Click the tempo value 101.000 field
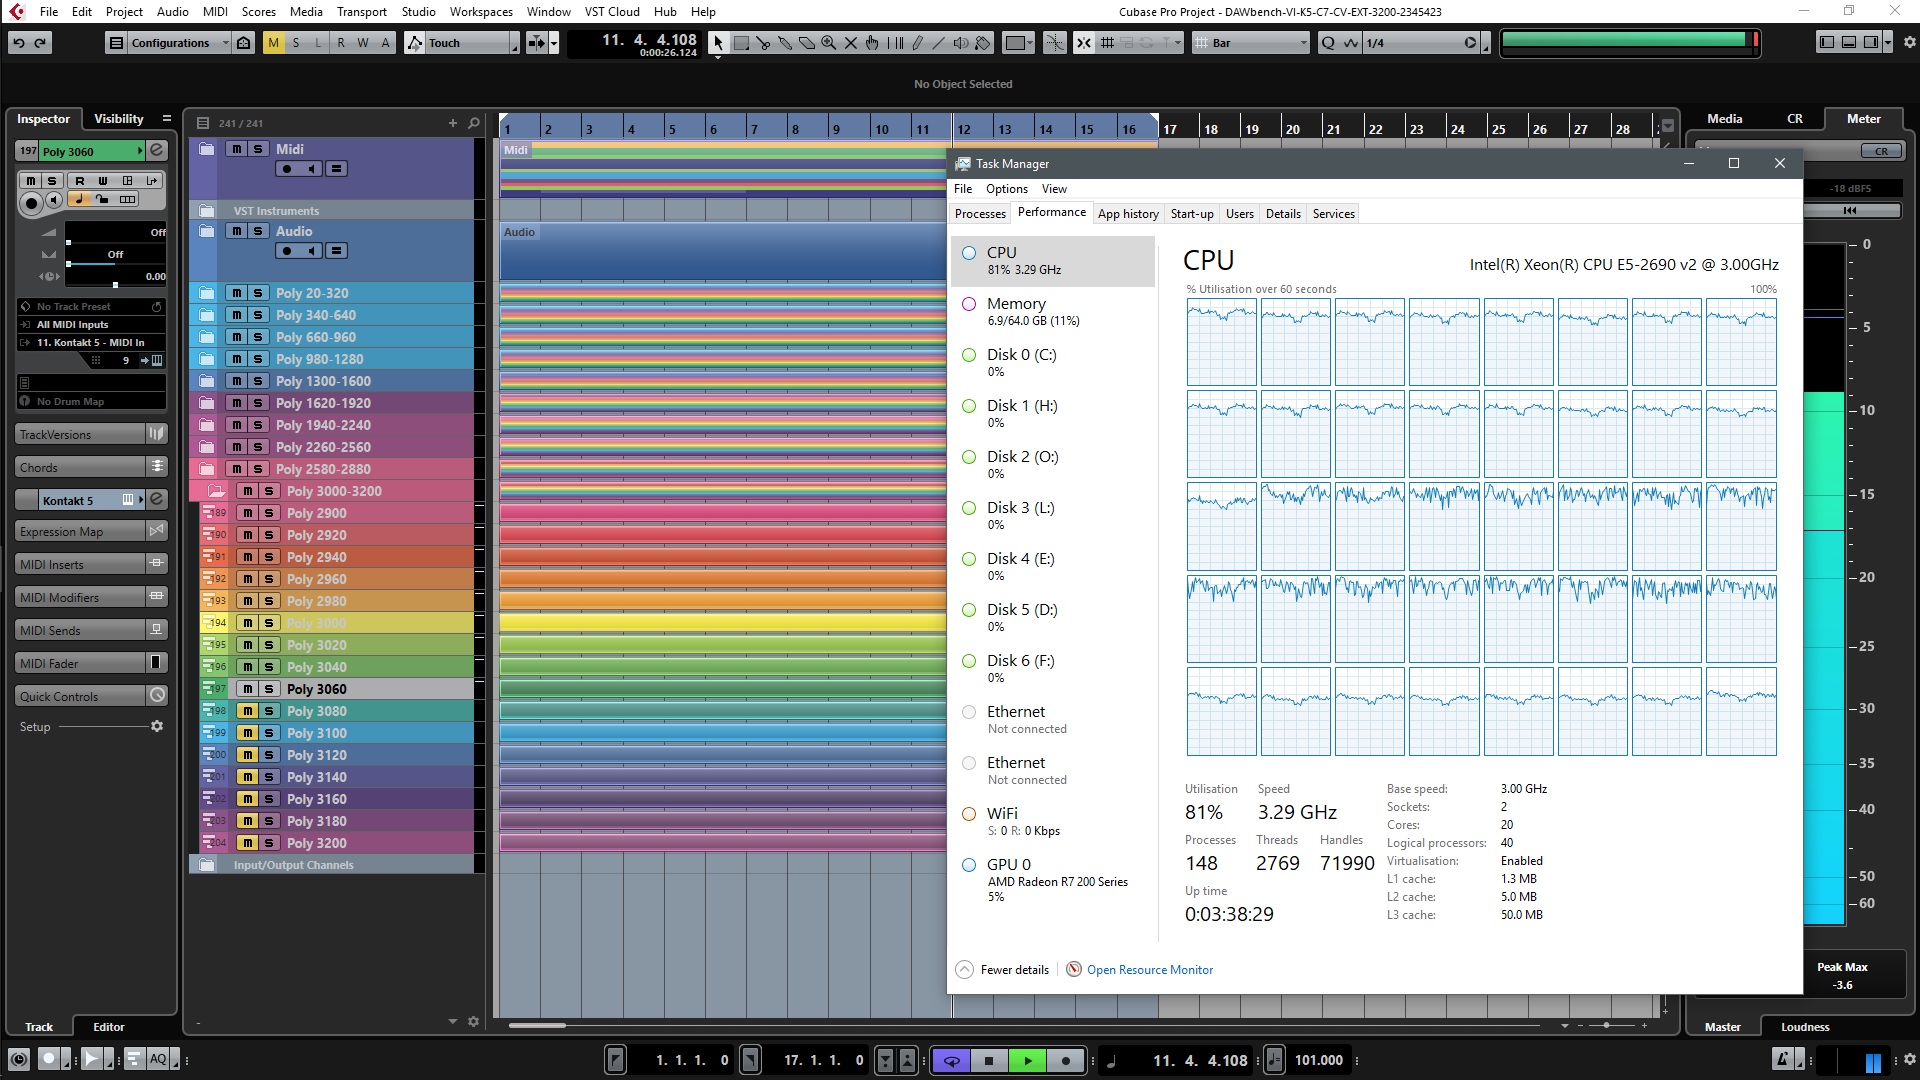This screenshot has width=1920, height=1080. coord(1318,1061)
